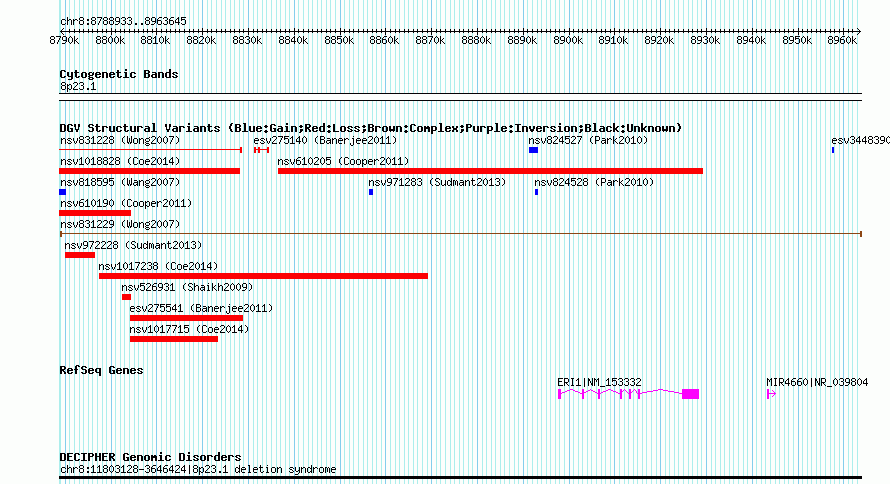The width and height of the screenshot is (890, 484).
Task: Select the small red nsv526931 loss block
Action: pos(127,297)
